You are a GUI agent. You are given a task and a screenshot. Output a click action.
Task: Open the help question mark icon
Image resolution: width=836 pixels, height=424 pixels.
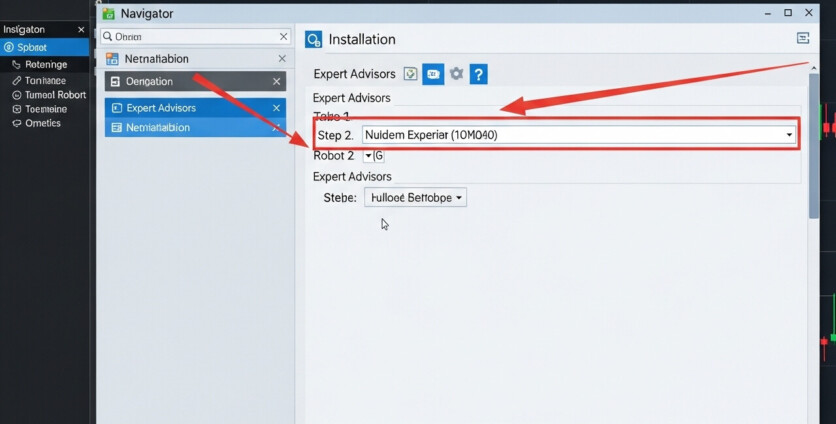[x=478, y=74]
